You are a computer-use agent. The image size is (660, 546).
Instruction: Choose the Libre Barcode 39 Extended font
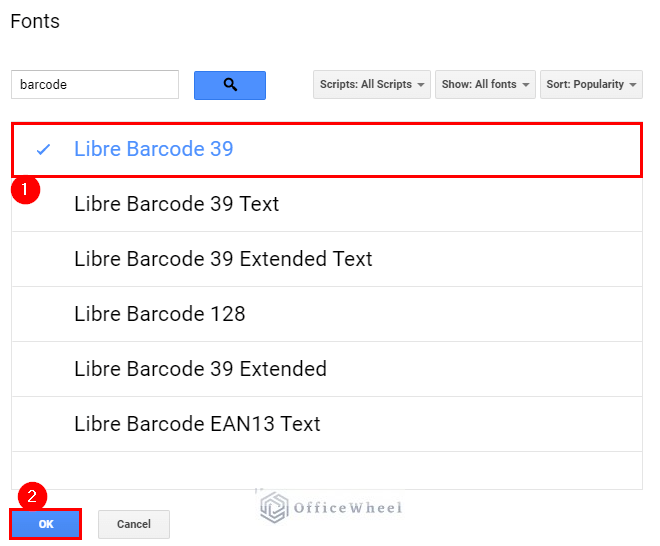click(x=327, y=369)
